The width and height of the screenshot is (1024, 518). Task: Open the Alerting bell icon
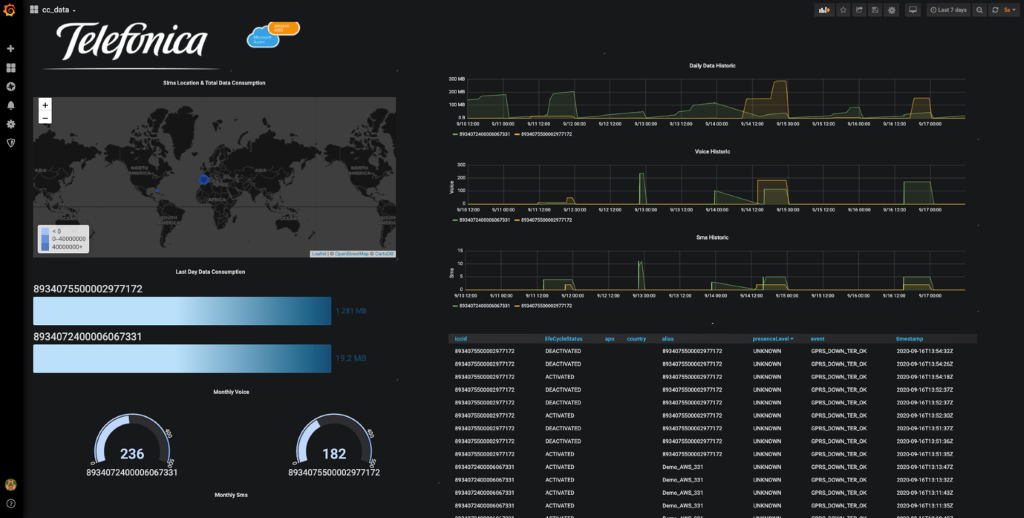pos(11,105)
